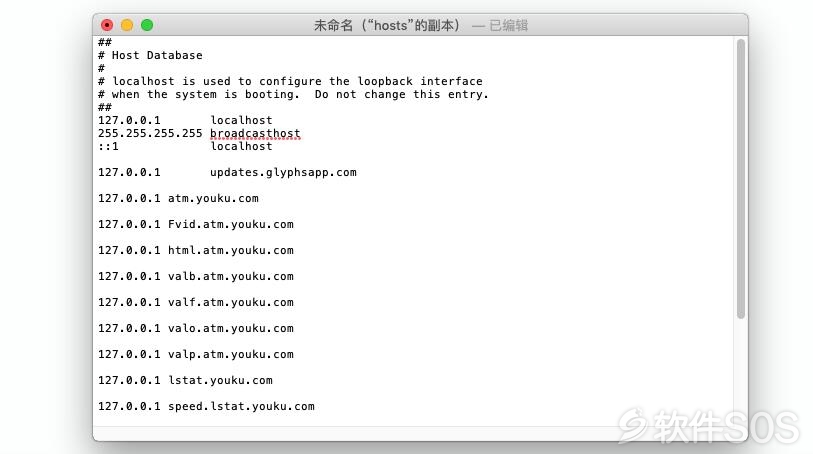Click on updates.glyphsapp.com entry
The width and height of the screenshot is (813, 454).
click(x=283, y=173)
